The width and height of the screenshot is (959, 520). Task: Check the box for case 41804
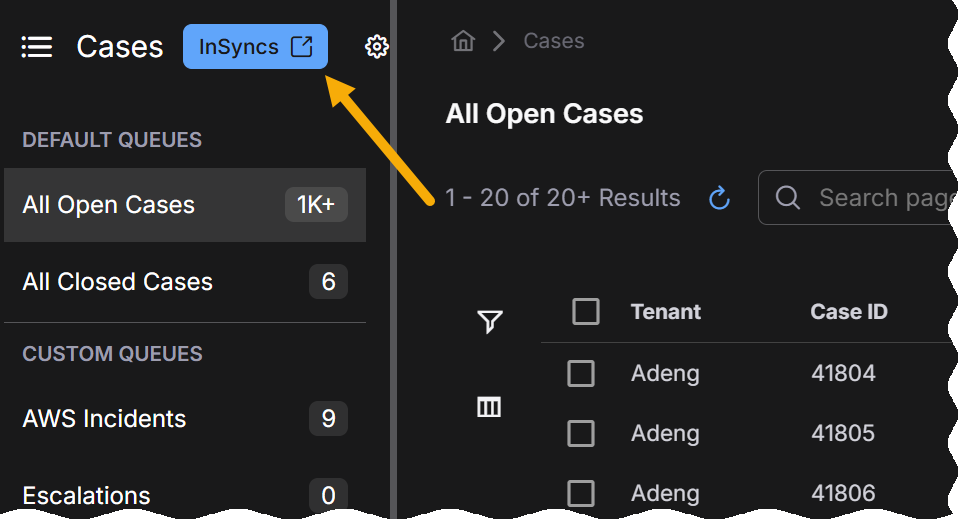pyautogui.click(x=581, y=374)
